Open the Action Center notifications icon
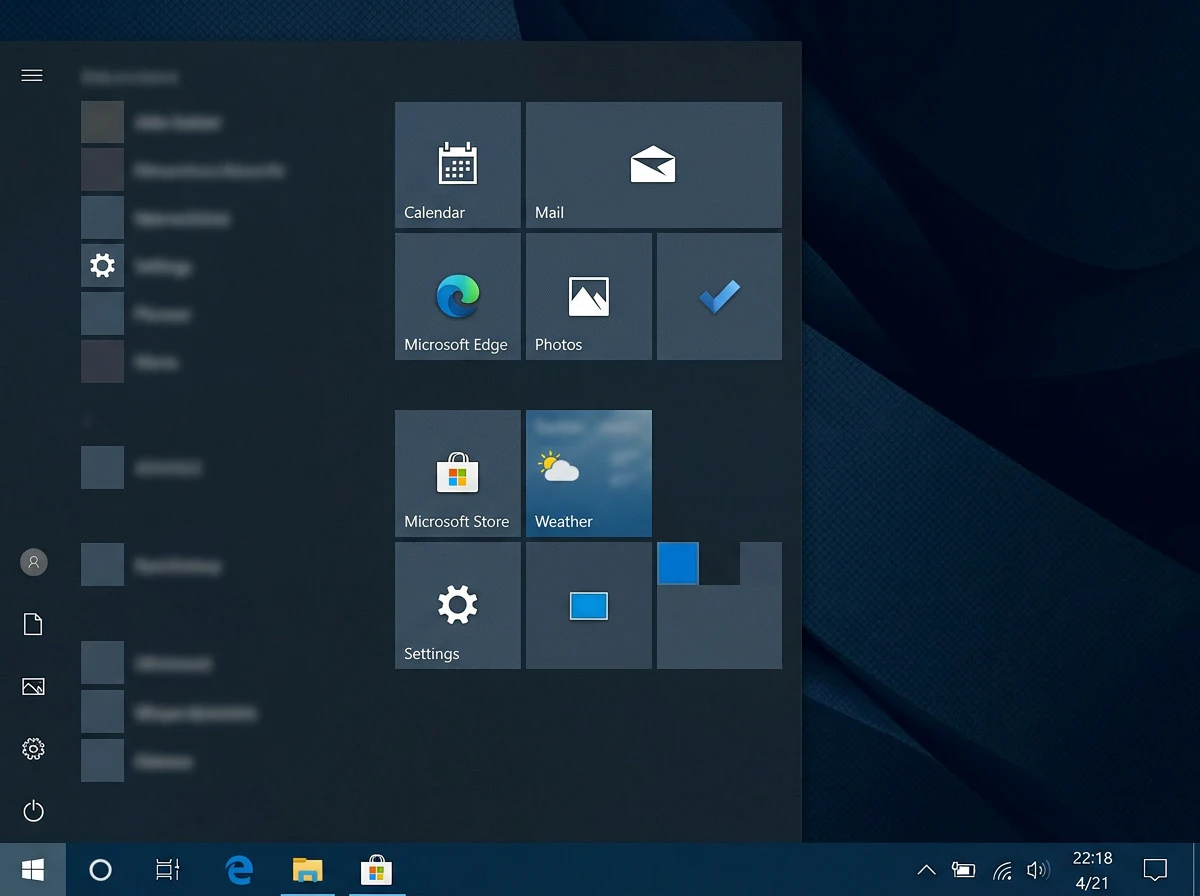Screen dimensions: 1200x896 pos(1155,870)
